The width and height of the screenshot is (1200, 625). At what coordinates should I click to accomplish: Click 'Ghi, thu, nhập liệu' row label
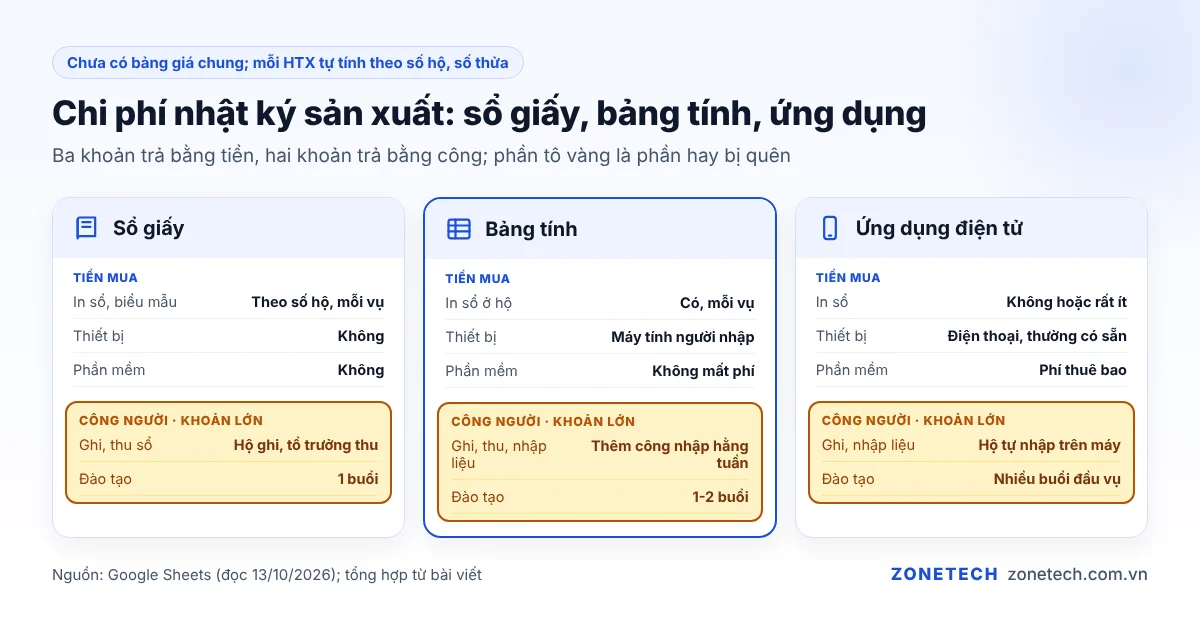tap(499, 454)
